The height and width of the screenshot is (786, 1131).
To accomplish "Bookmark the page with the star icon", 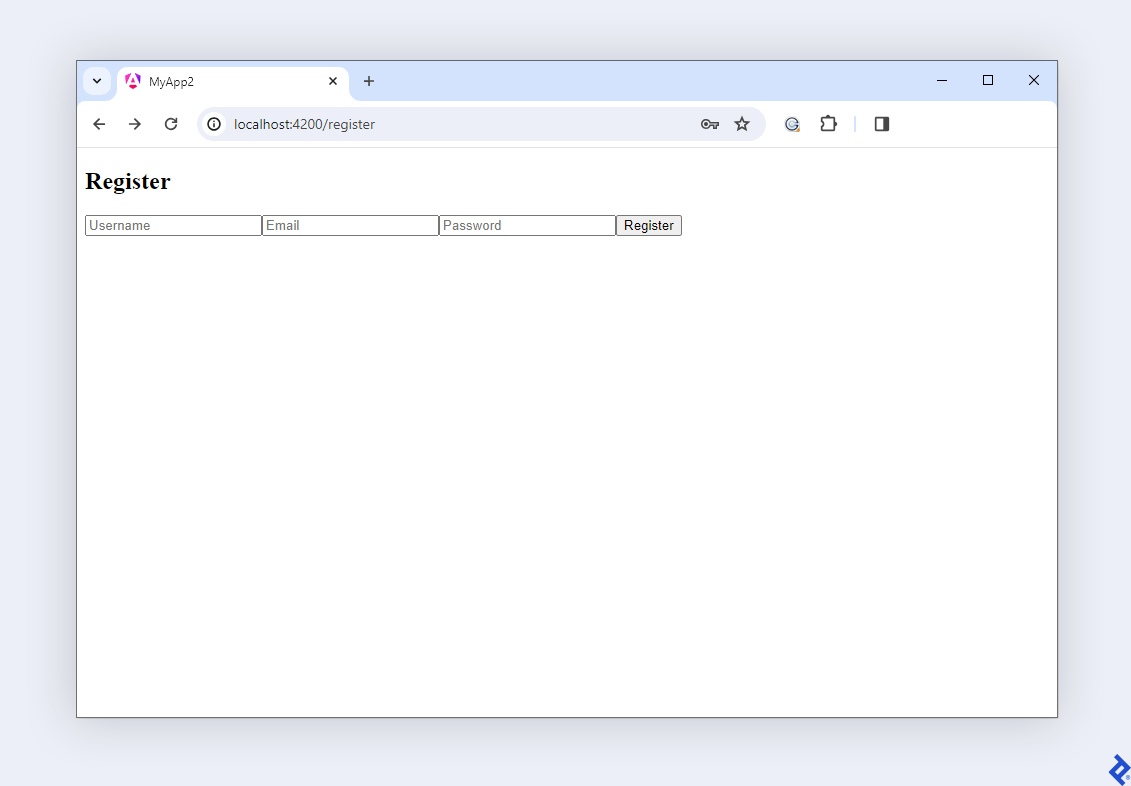I will click(742, 124).
